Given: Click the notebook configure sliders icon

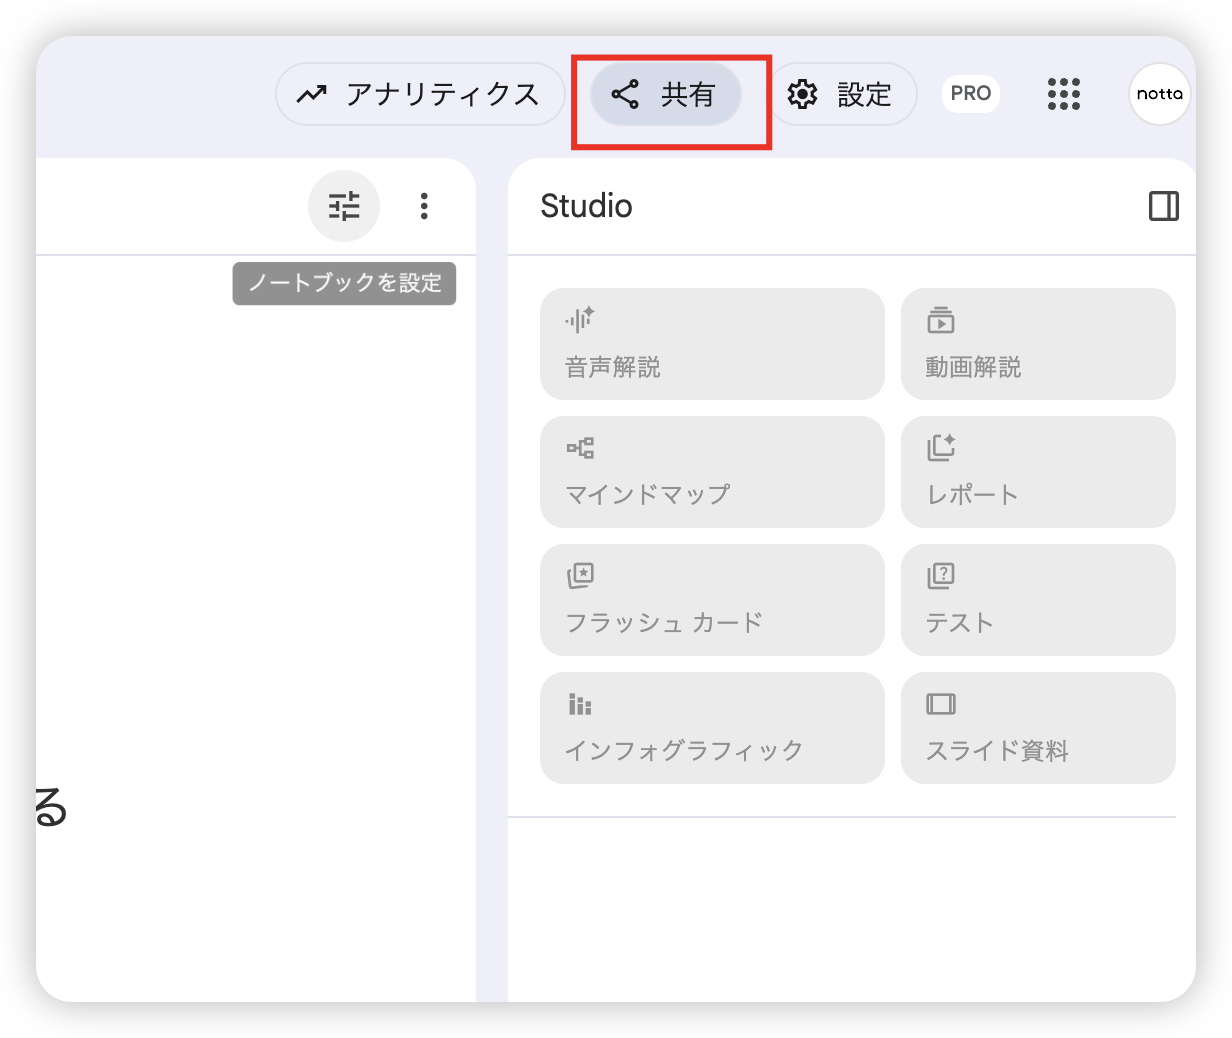Looking at the screenshot, I should (344, 207).
